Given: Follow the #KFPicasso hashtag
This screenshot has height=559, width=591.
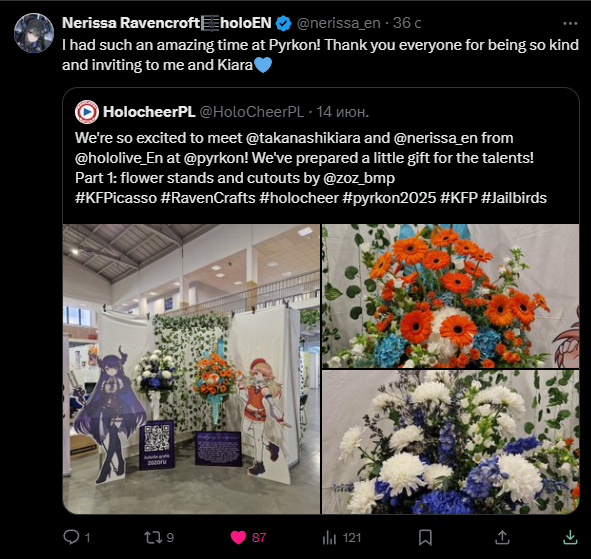Looking at the screenshot, I should pyautogui.click(x=116, y=198).
